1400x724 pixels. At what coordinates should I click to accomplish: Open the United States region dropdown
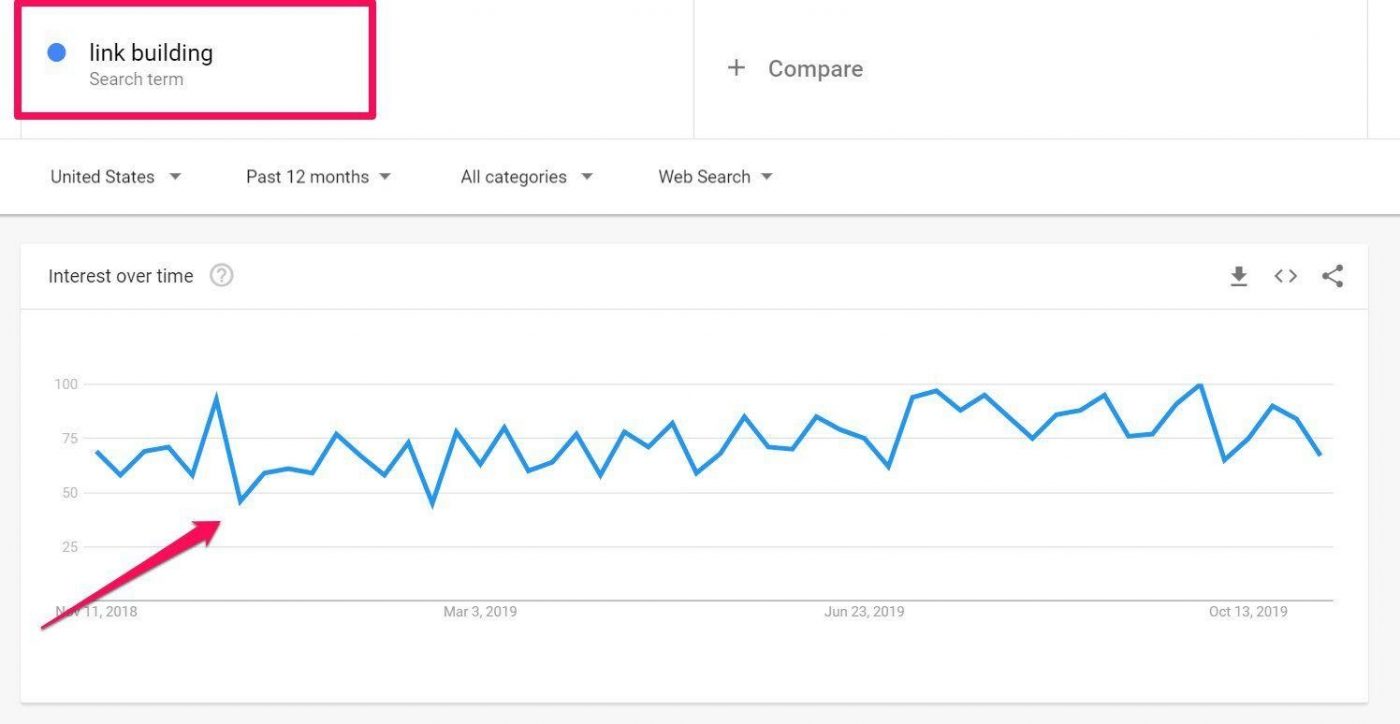coord(116,177)
